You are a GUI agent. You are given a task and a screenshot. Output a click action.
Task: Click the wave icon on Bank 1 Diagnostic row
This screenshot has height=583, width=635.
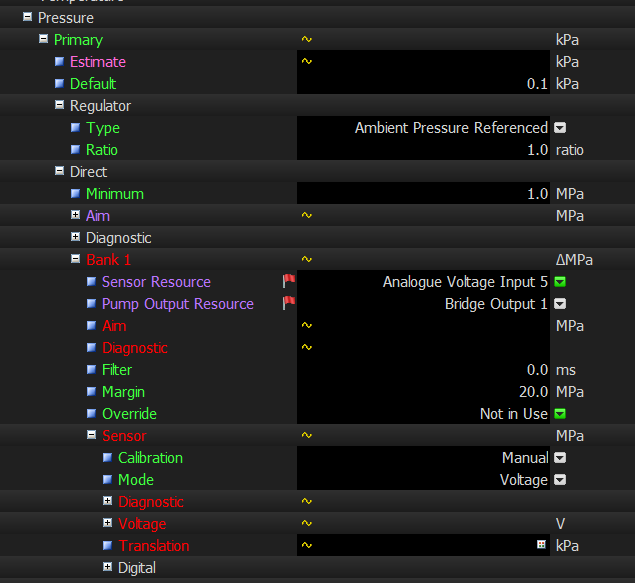coord(307,347)
